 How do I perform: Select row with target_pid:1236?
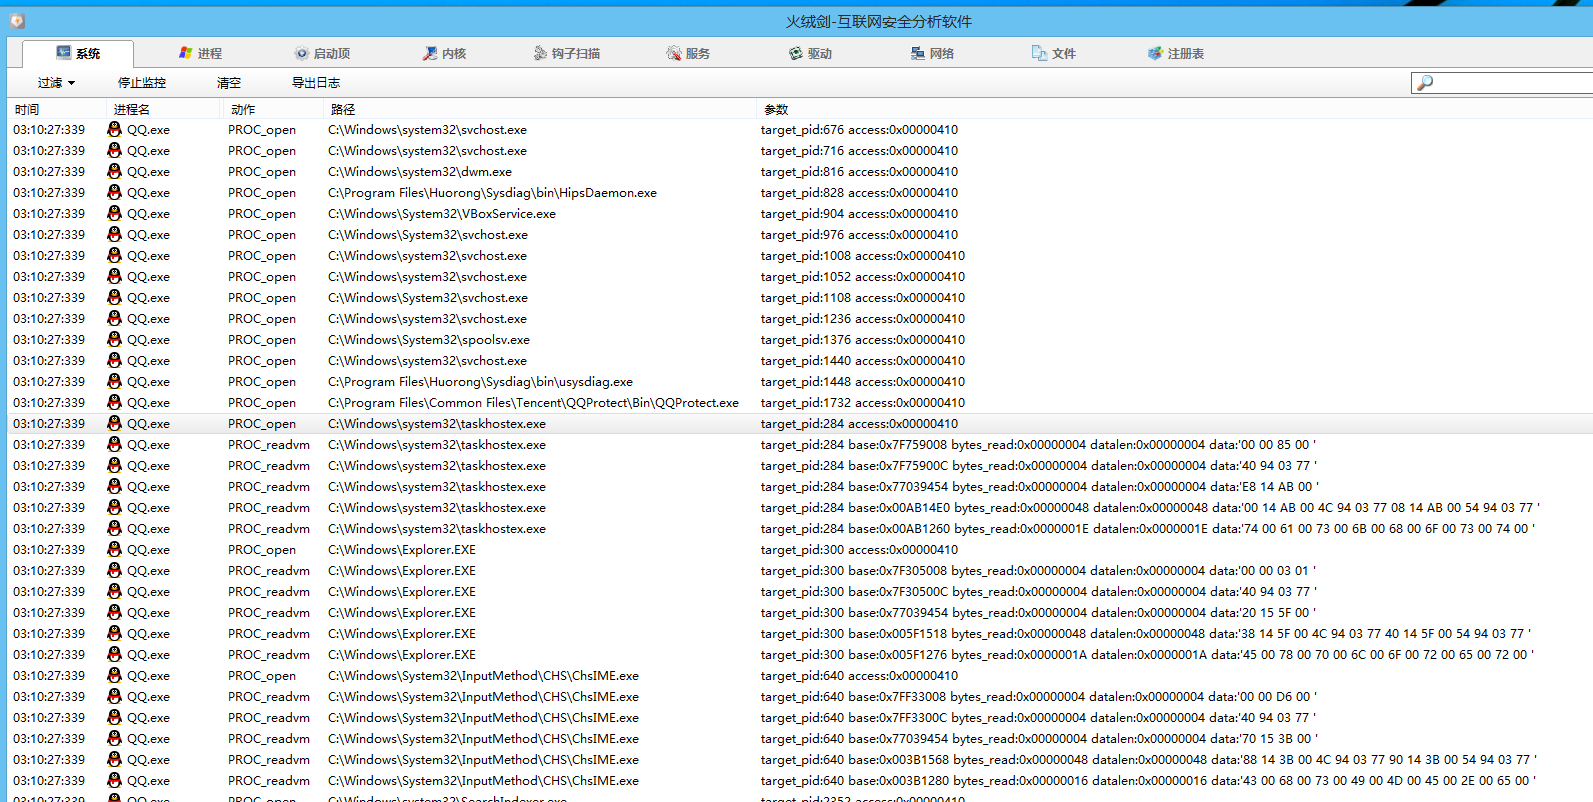pos(800,319)
